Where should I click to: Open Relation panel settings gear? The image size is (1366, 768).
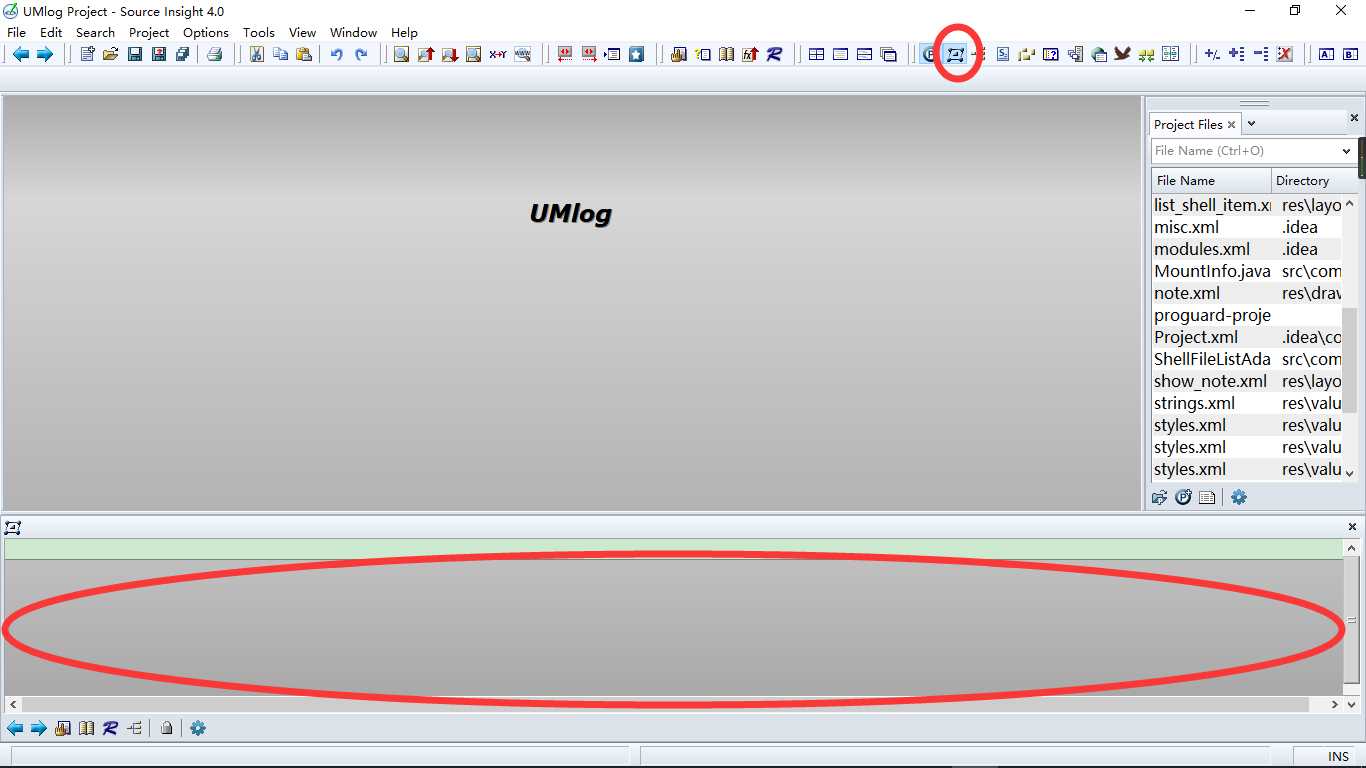[198, 728]
